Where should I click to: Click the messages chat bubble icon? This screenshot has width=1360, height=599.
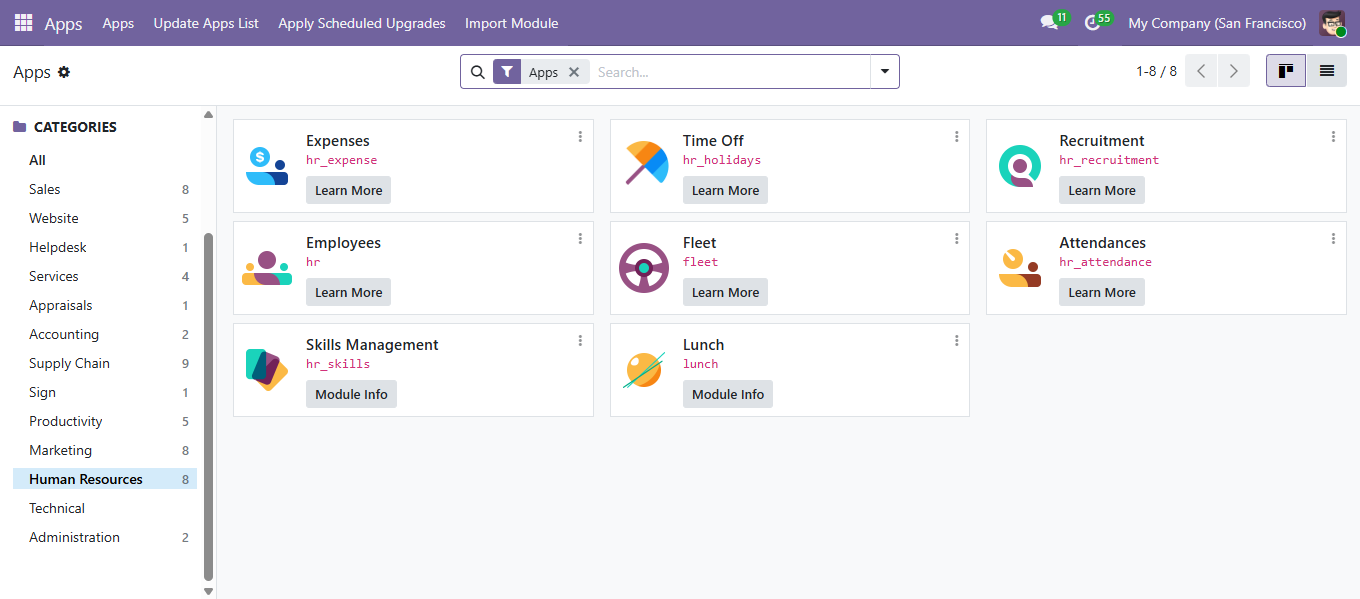[x=1049, y=23]
